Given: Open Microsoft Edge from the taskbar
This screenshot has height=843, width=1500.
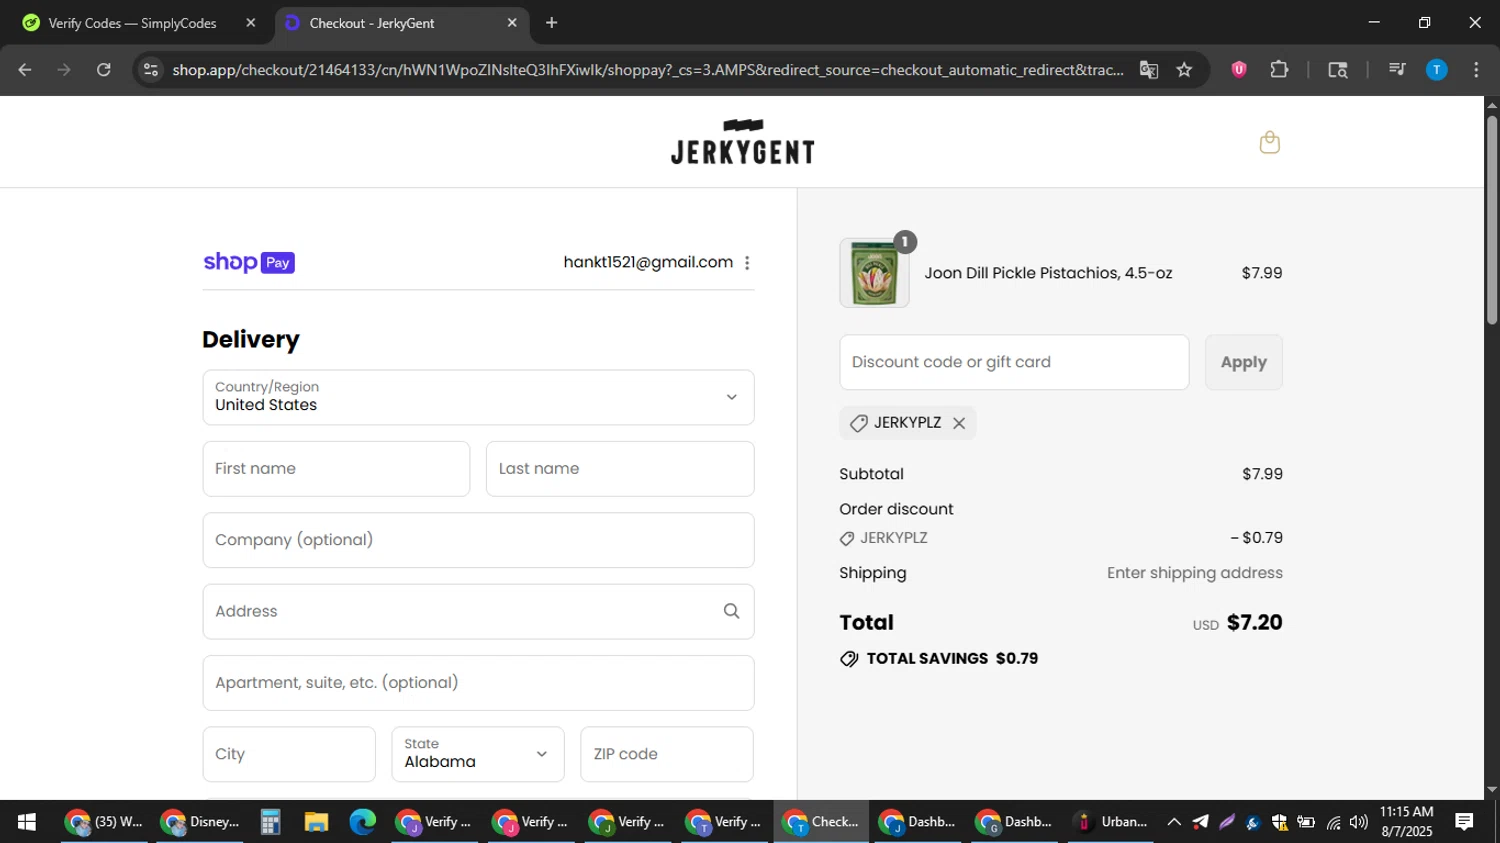Looking at the screenshot, I should point(362,822).
